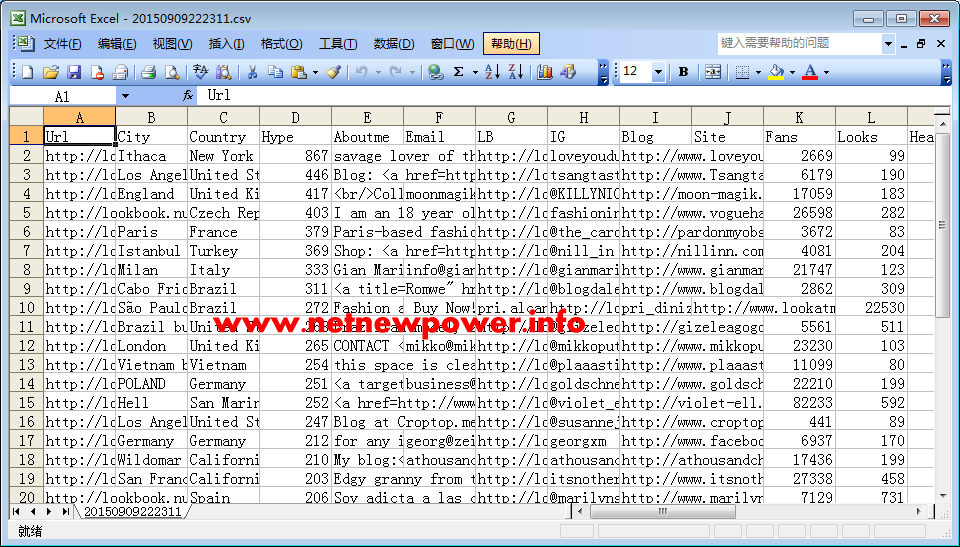Viewport: 960px width, 547px height.
Task: Click the Merge and Center icon
Action: [x=713, y=72]
